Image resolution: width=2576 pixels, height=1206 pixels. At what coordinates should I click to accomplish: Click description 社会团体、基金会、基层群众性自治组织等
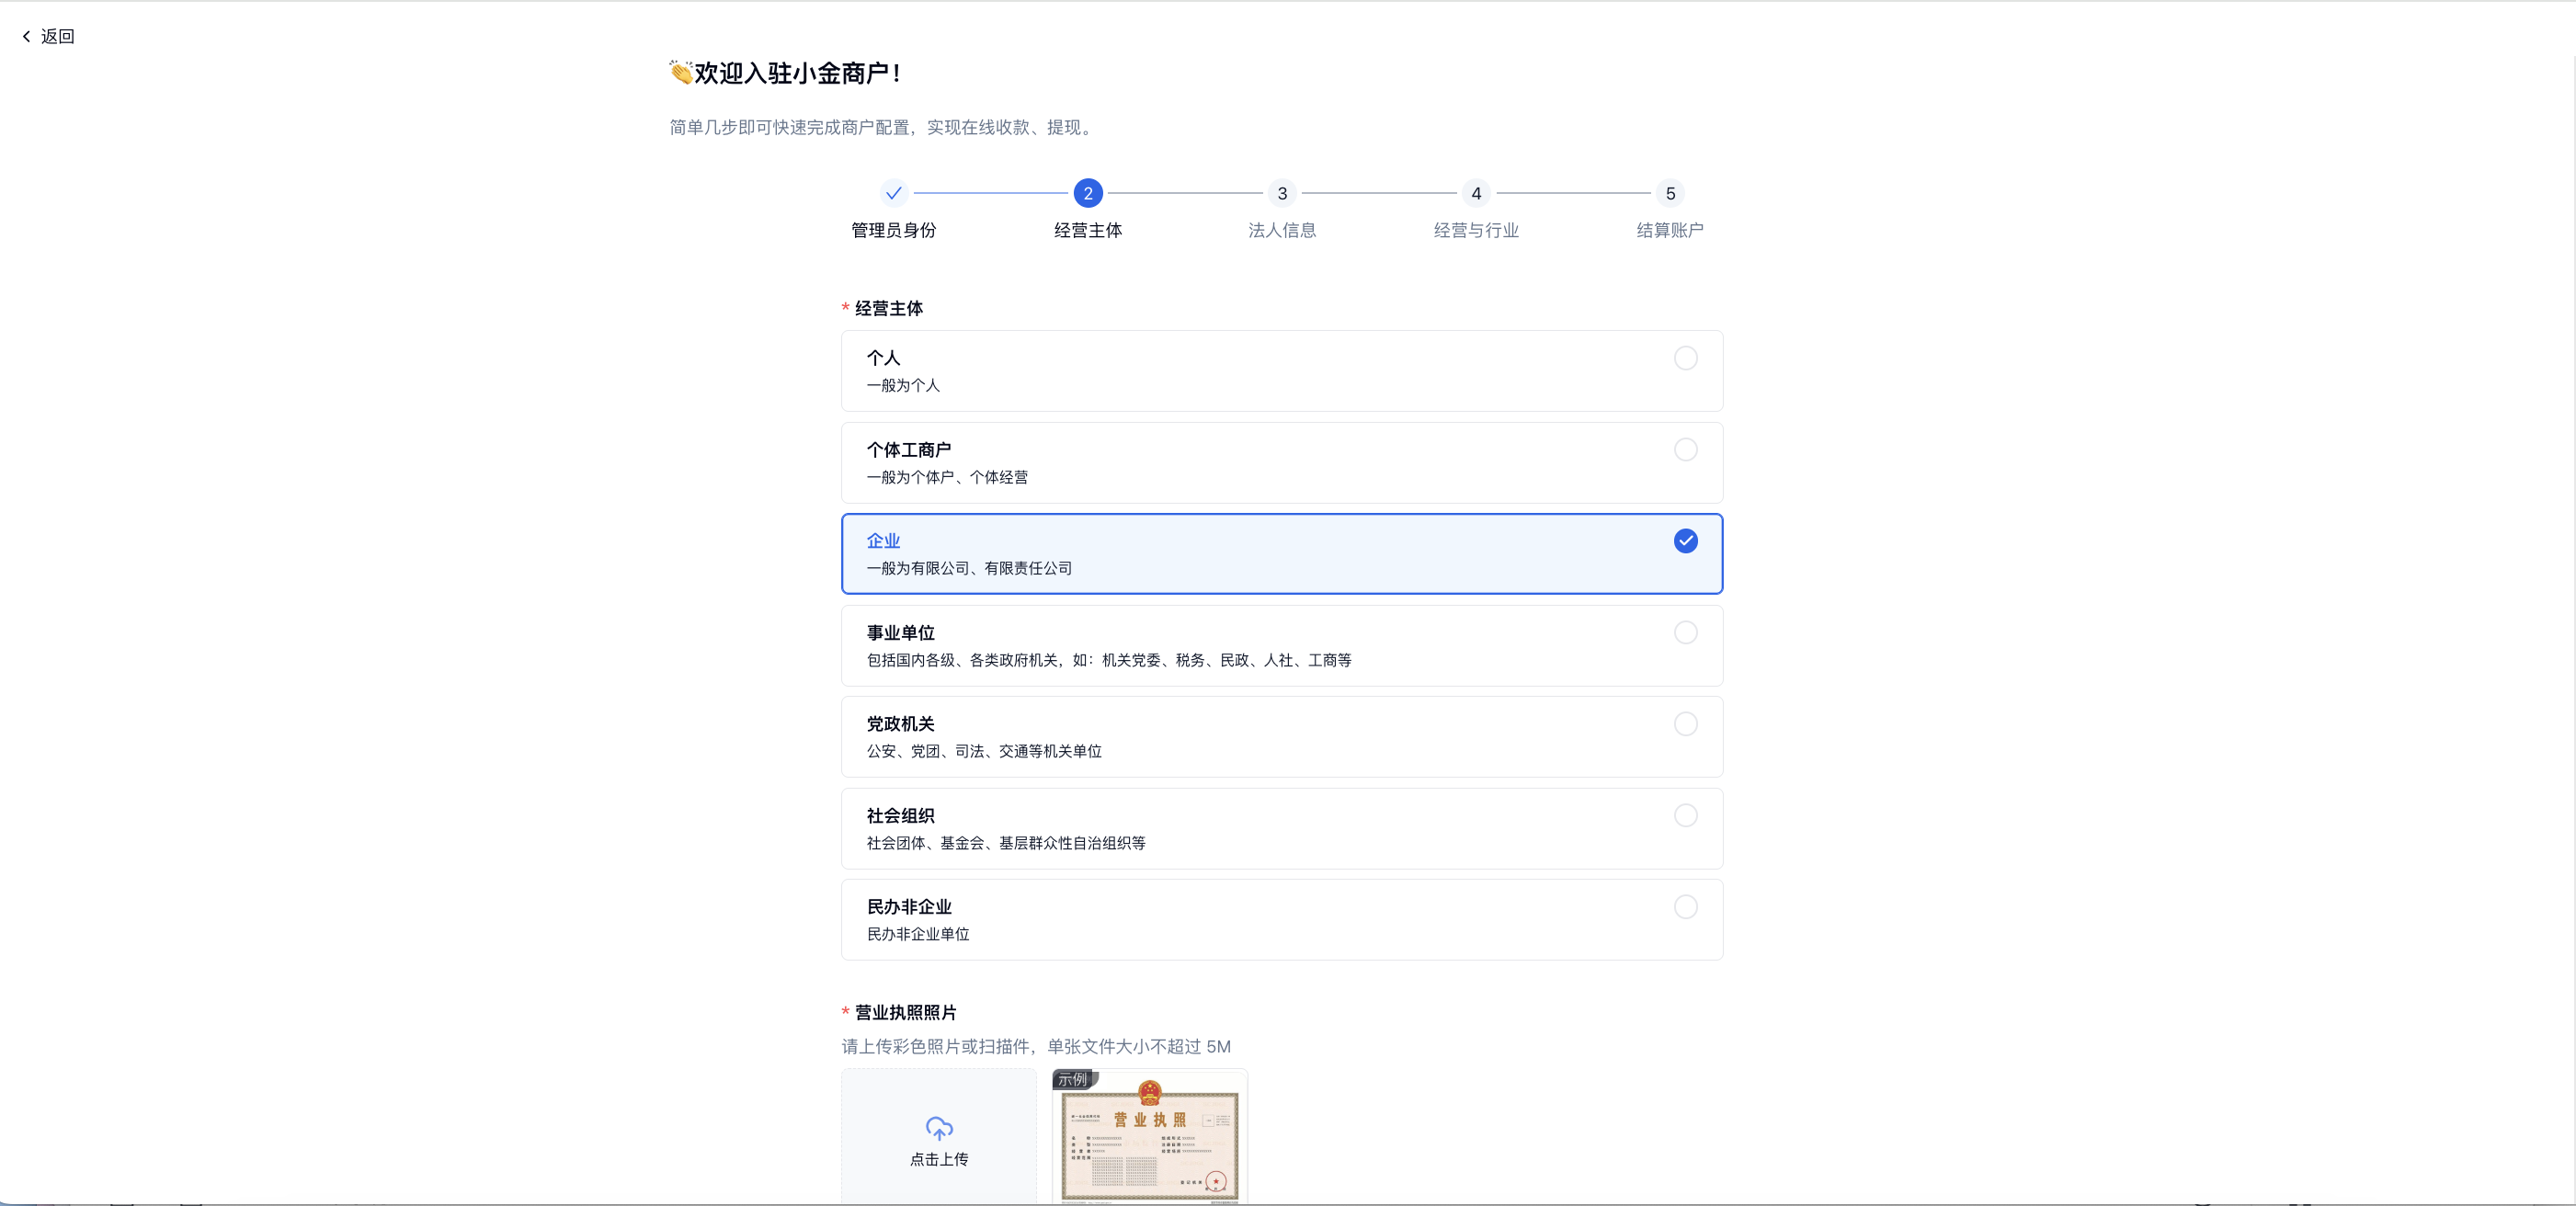1006,843
